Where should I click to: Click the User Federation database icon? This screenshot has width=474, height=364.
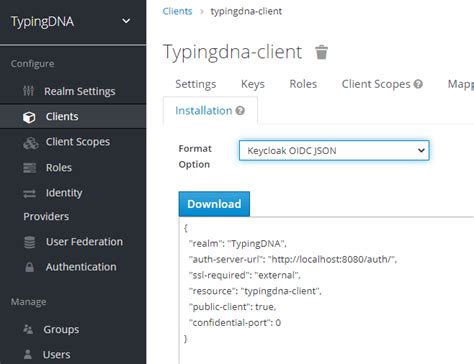coord(30,242)
